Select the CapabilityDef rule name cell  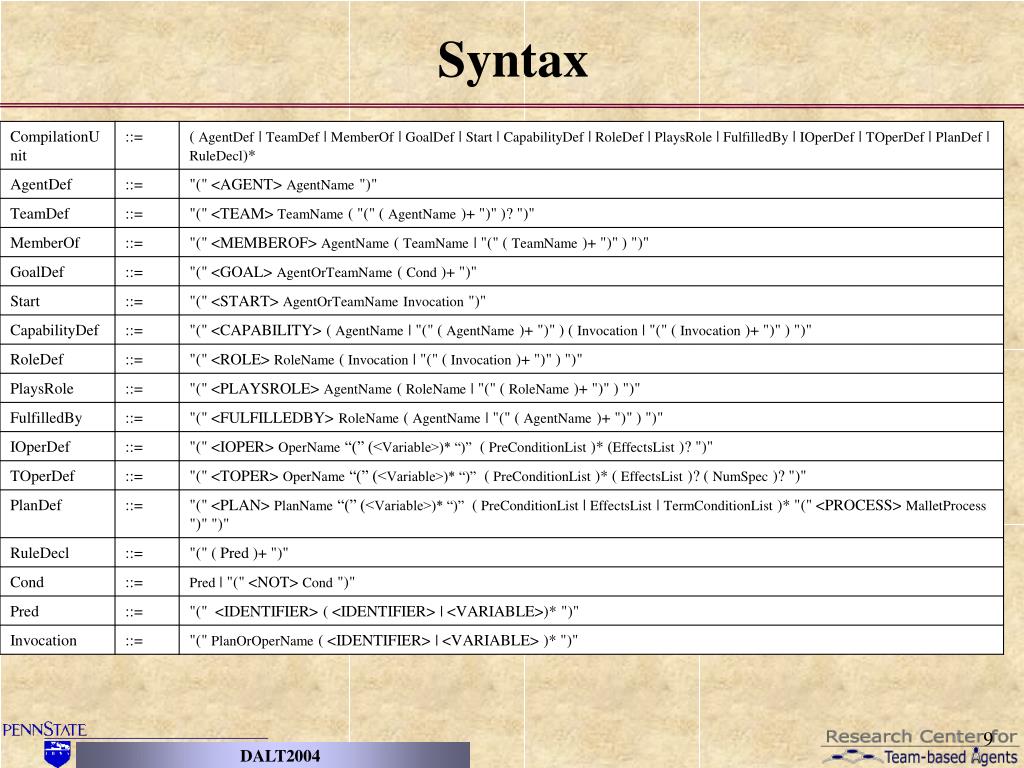tap(57, 330)
